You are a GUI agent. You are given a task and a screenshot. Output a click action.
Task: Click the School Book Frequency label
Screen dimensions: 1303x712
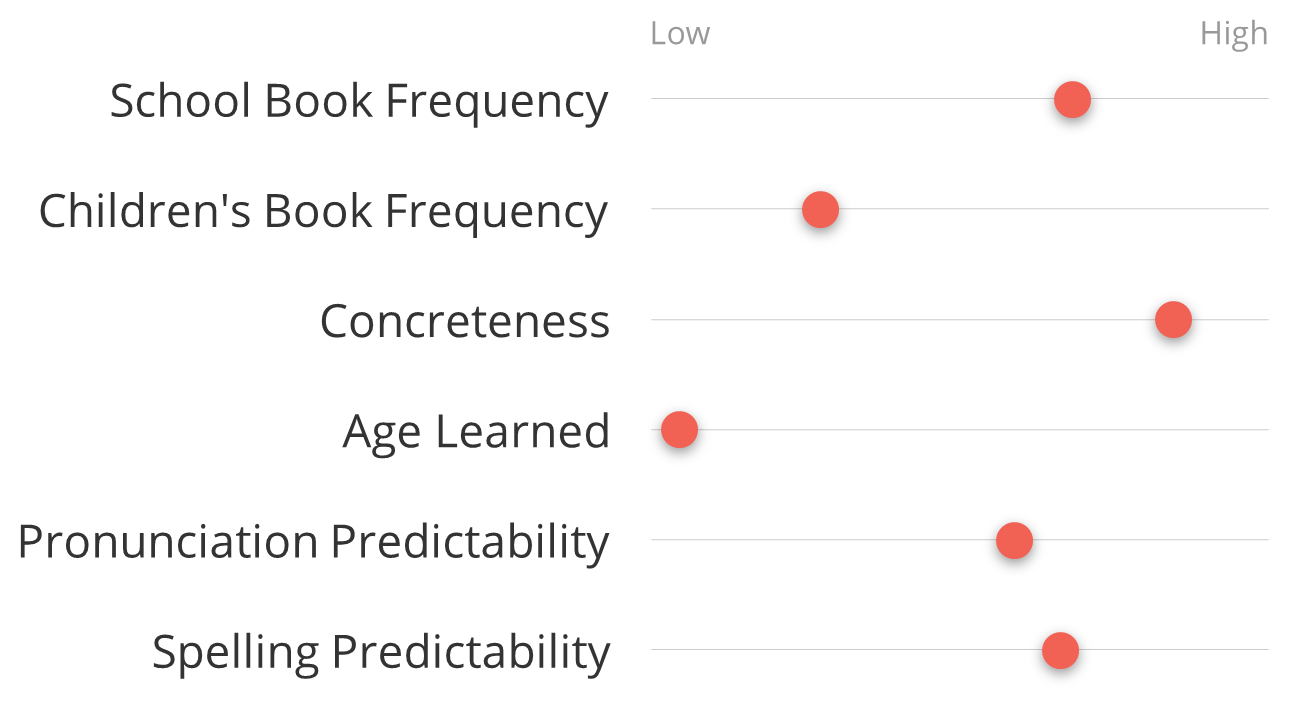click(359, 101)
